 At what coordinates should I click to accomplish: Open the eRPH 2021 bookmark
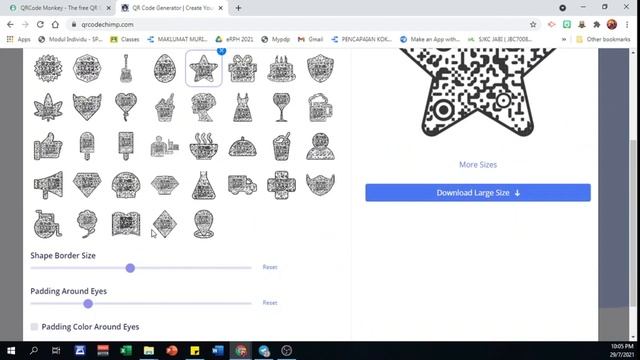[234, 39]
